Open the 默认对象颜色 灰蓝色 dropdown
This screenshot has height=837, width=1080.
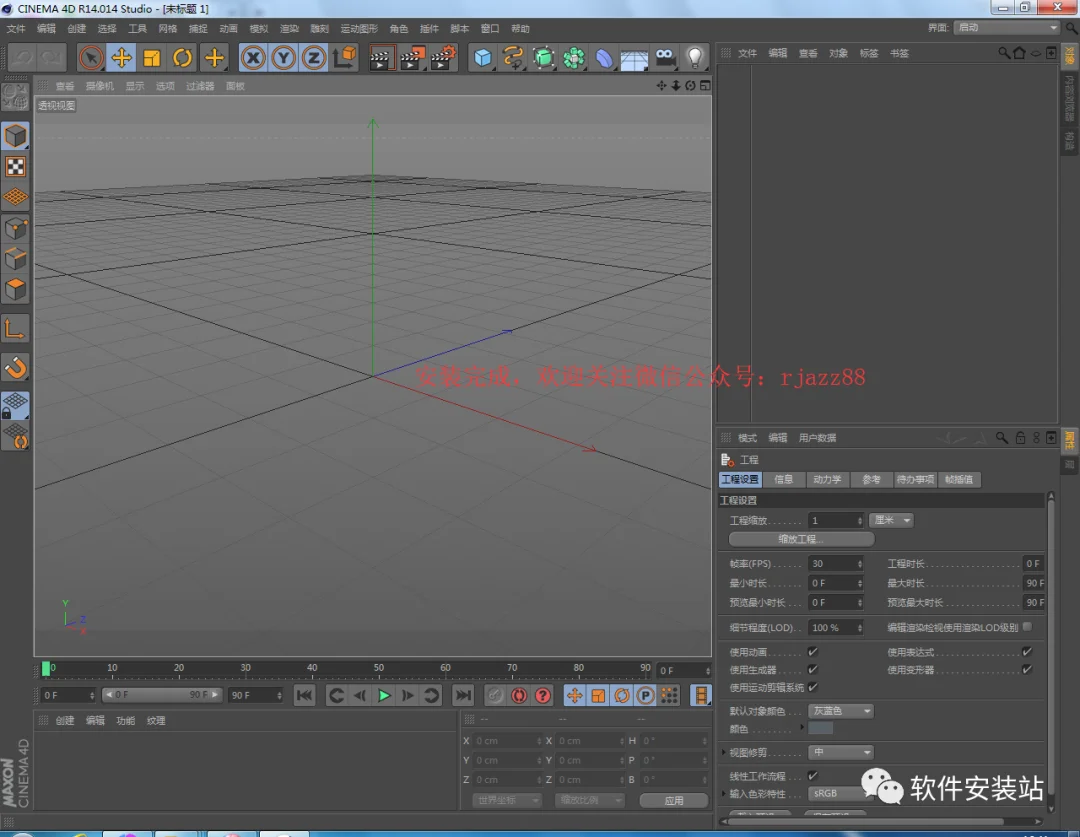pos(841,711)
